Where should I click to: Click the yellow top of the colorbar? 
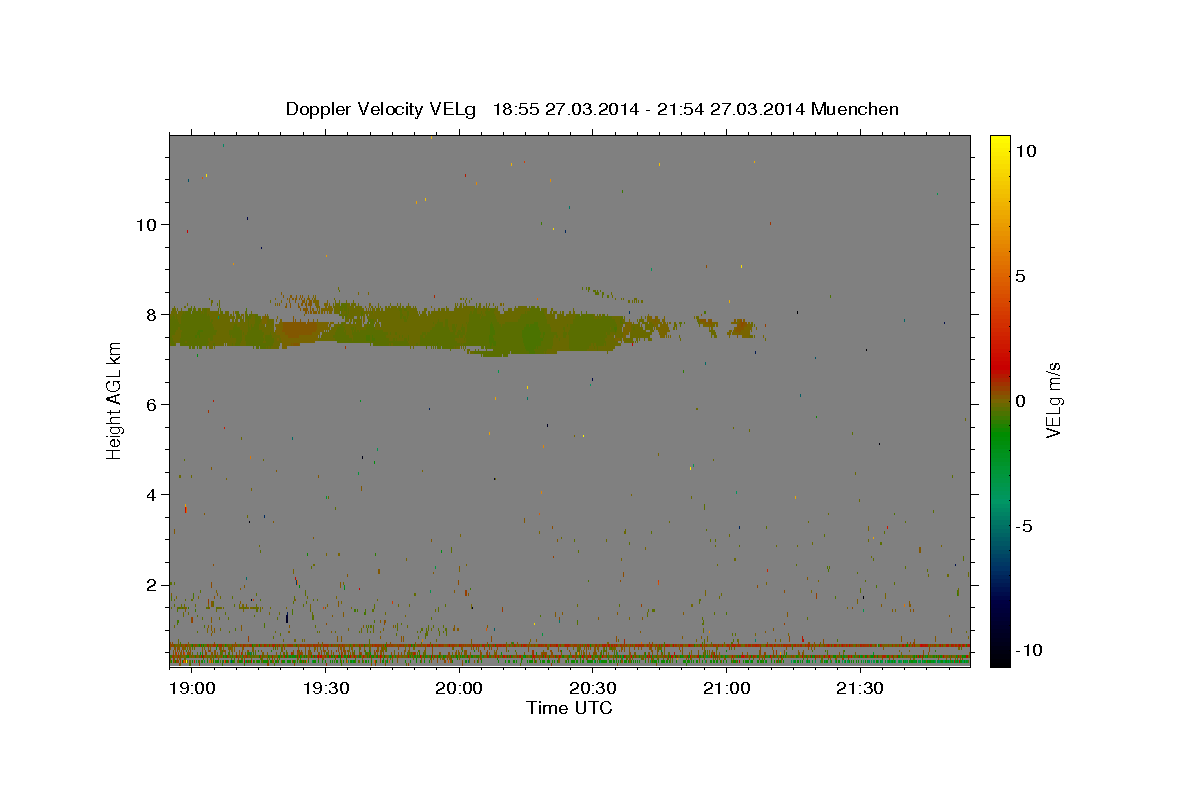pos(999,145)
